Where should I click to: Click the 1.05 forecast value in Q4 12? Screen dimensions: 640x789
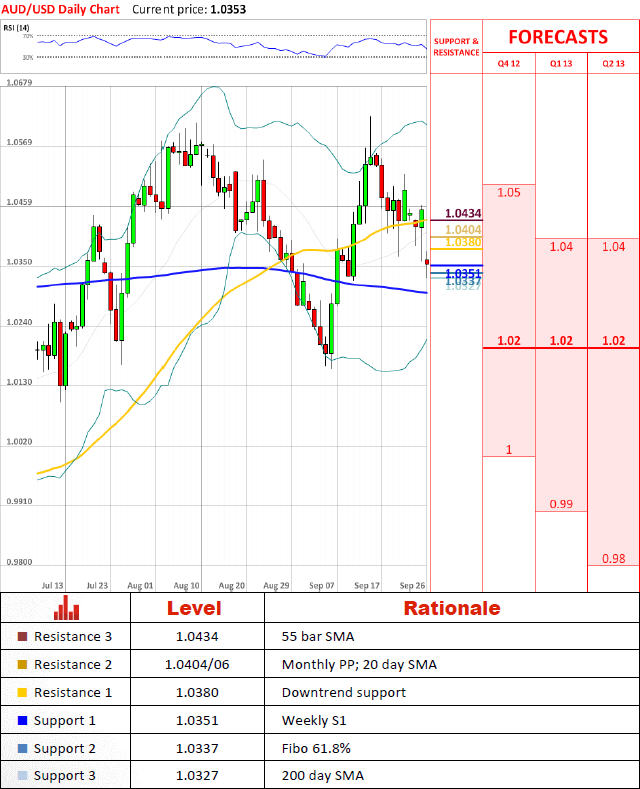pyautogui.click(x=508, y=192)
